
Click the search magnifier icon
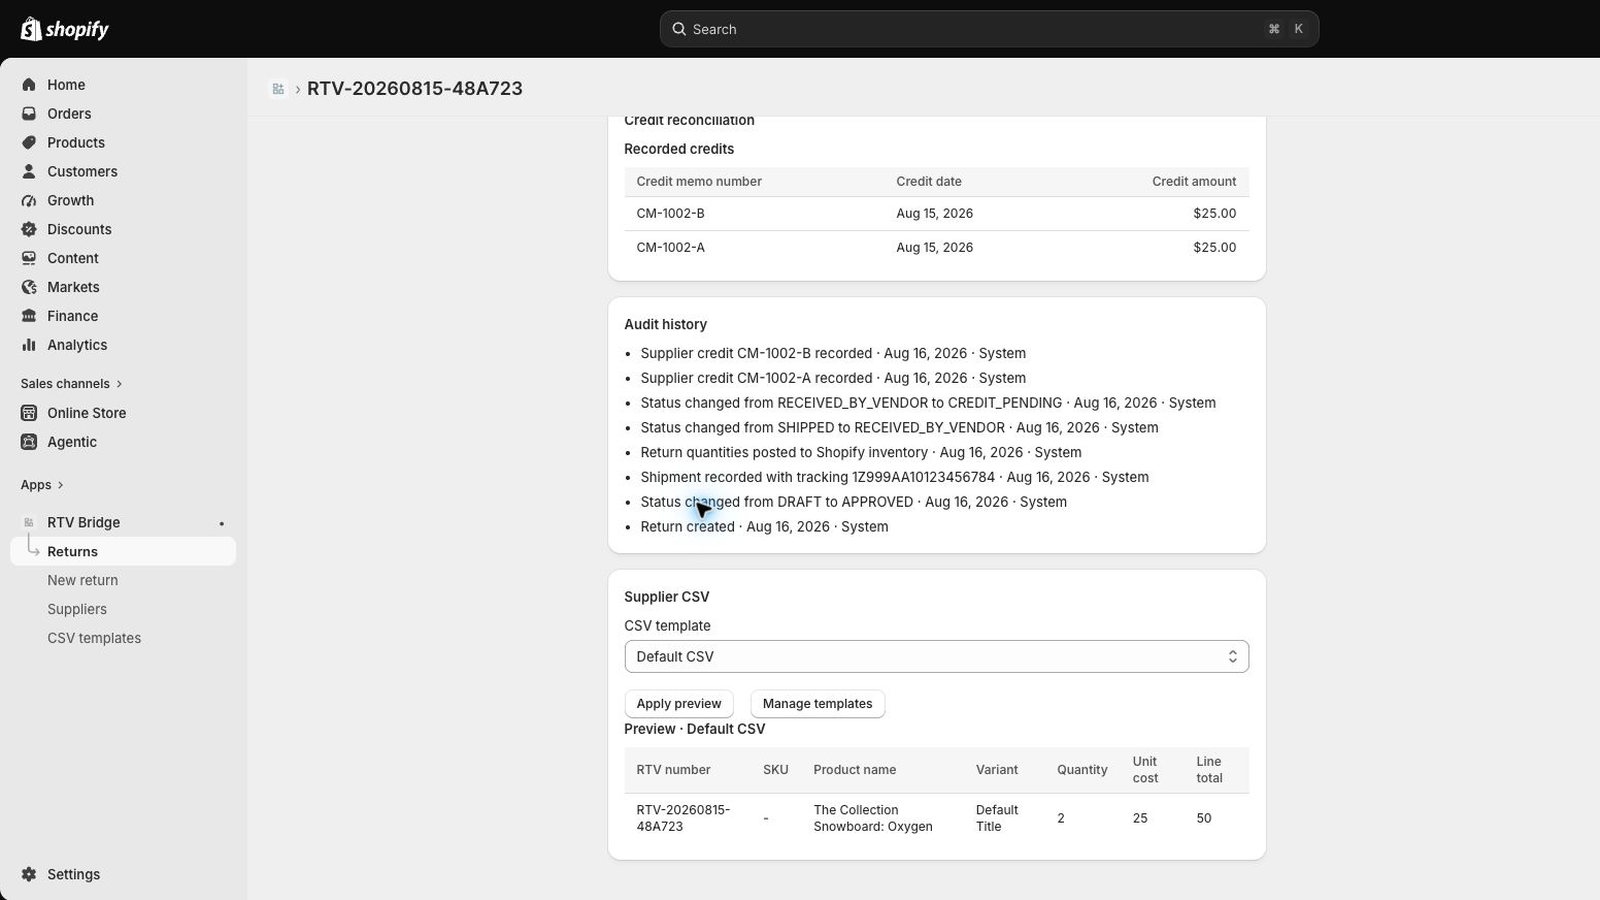click(x=679, y=29)
